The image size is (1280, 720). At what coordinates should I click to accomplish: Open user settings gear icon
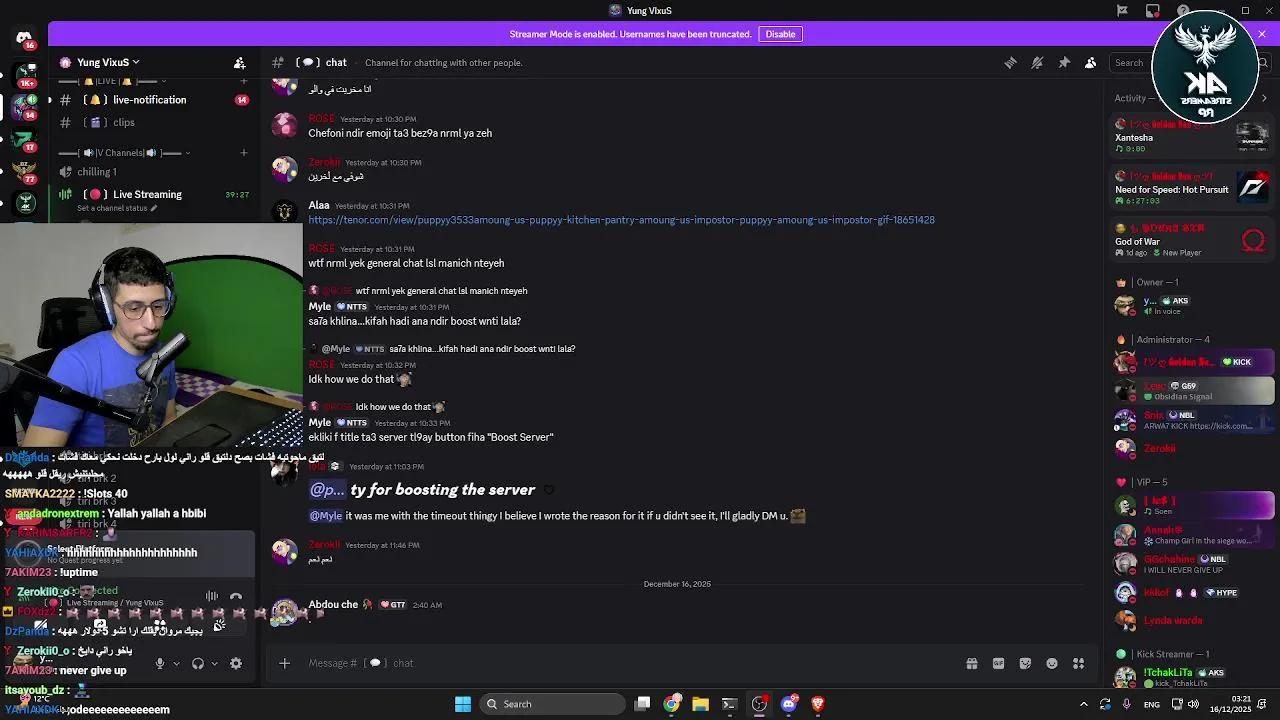click(236, 663)
